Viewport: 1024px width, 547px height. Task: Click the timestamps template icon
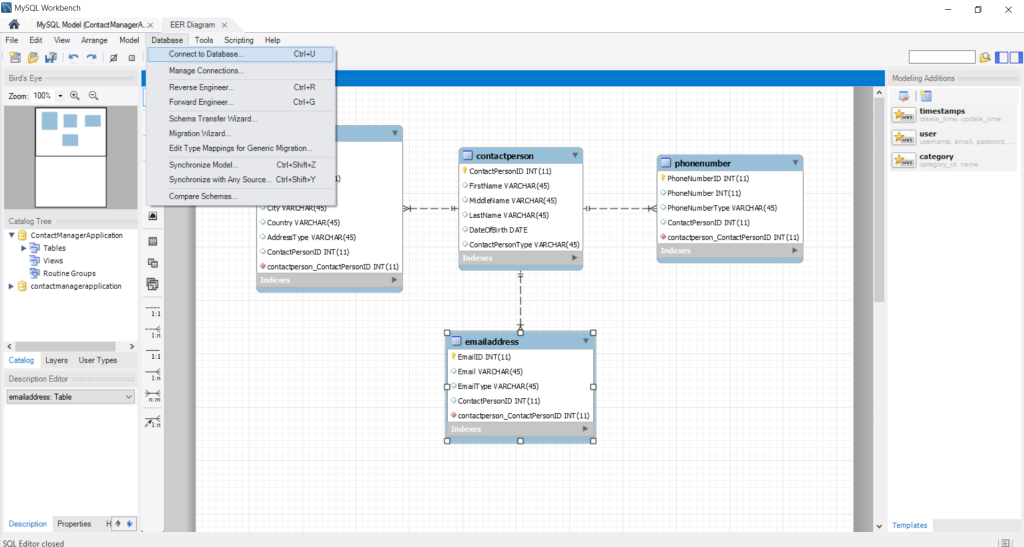(904, 115)
